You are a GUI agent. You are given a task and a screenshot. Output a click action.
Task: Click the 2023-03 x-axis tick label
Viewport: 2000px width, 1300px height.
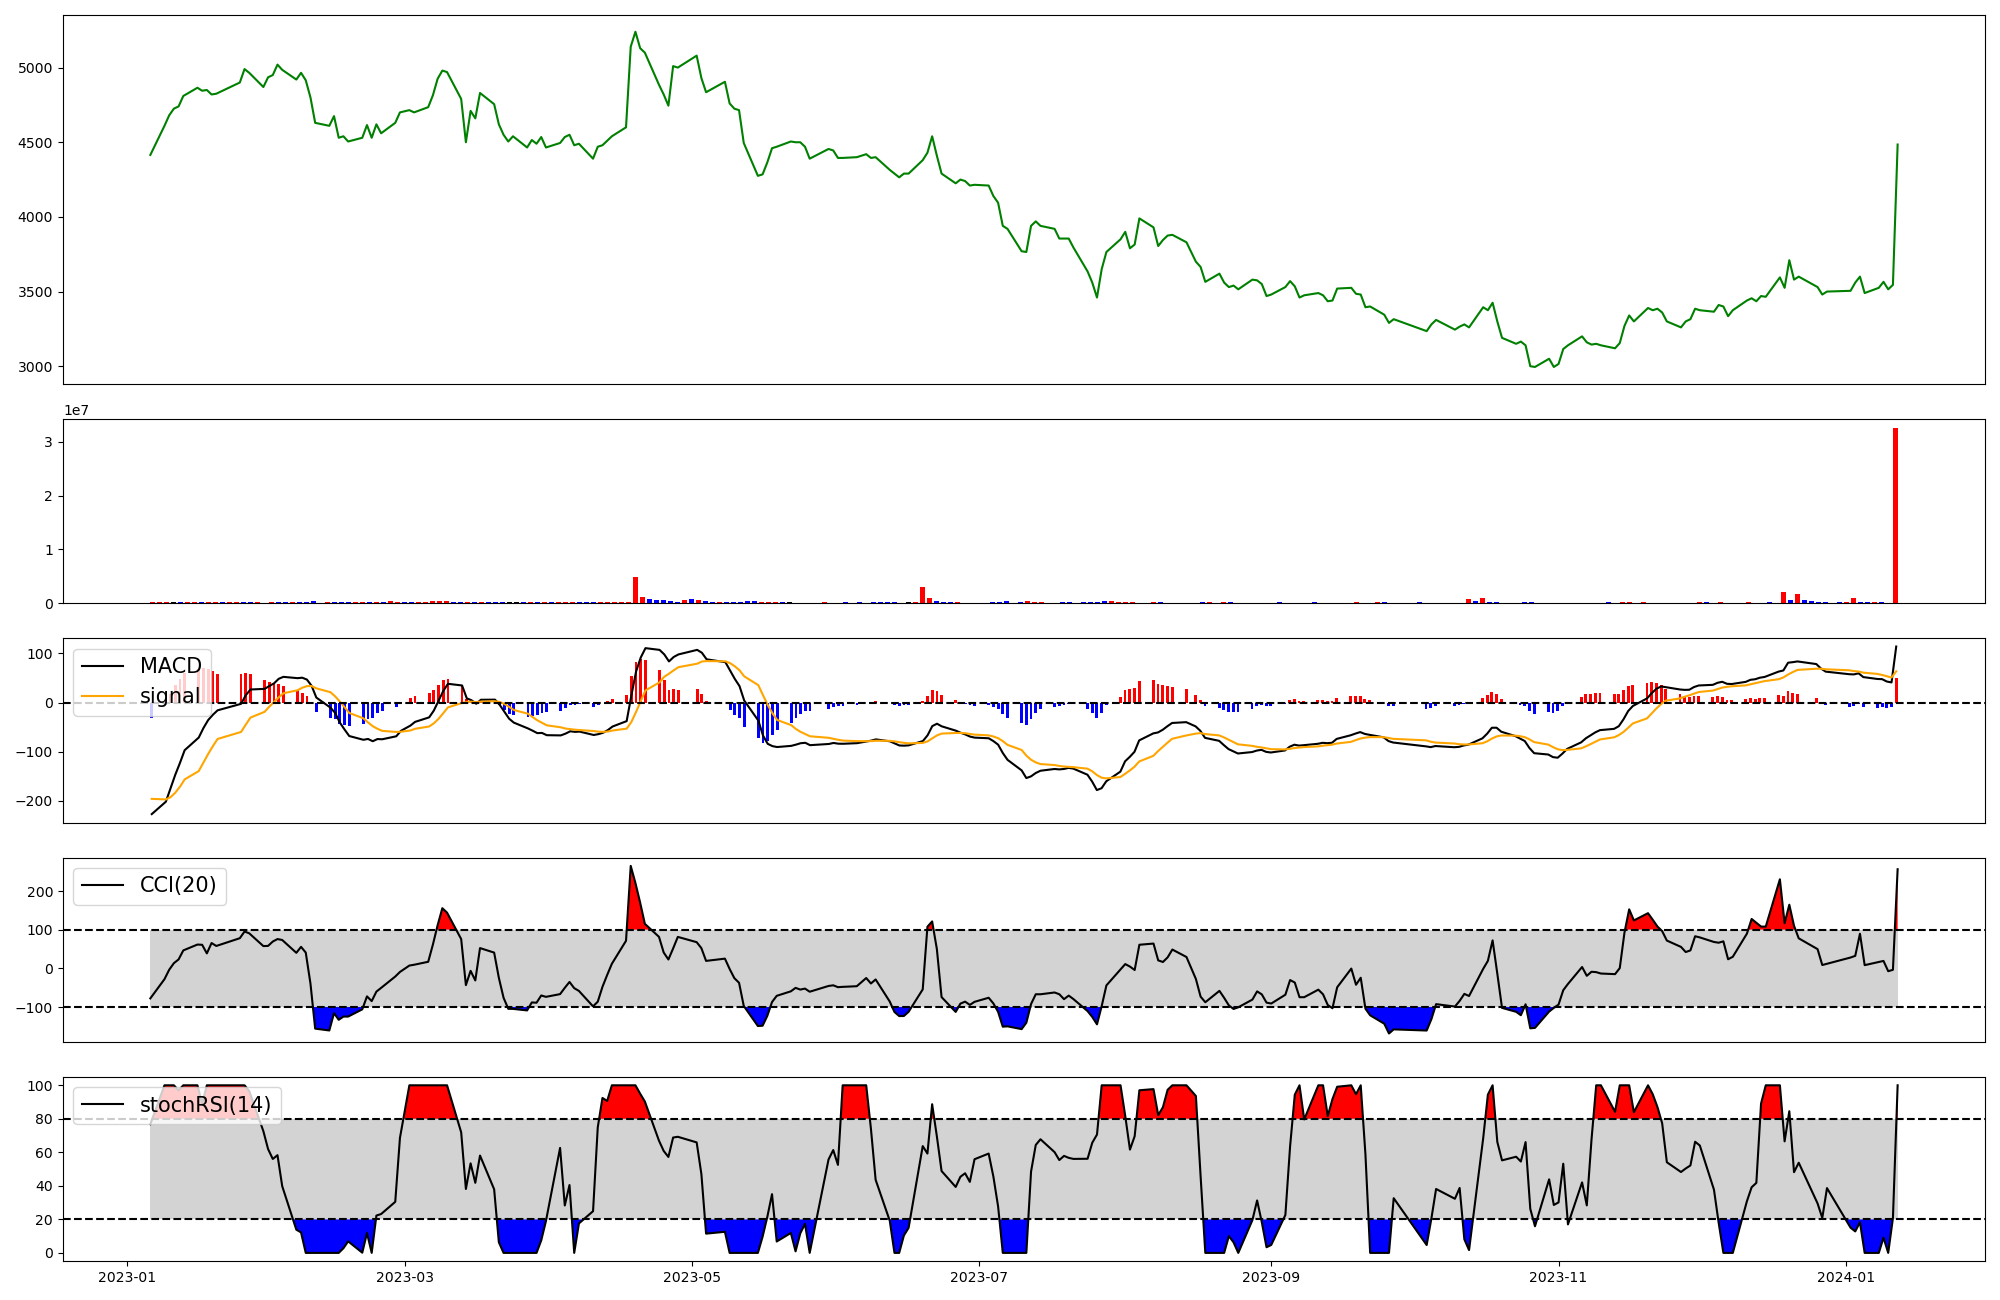click(405, 1277)
